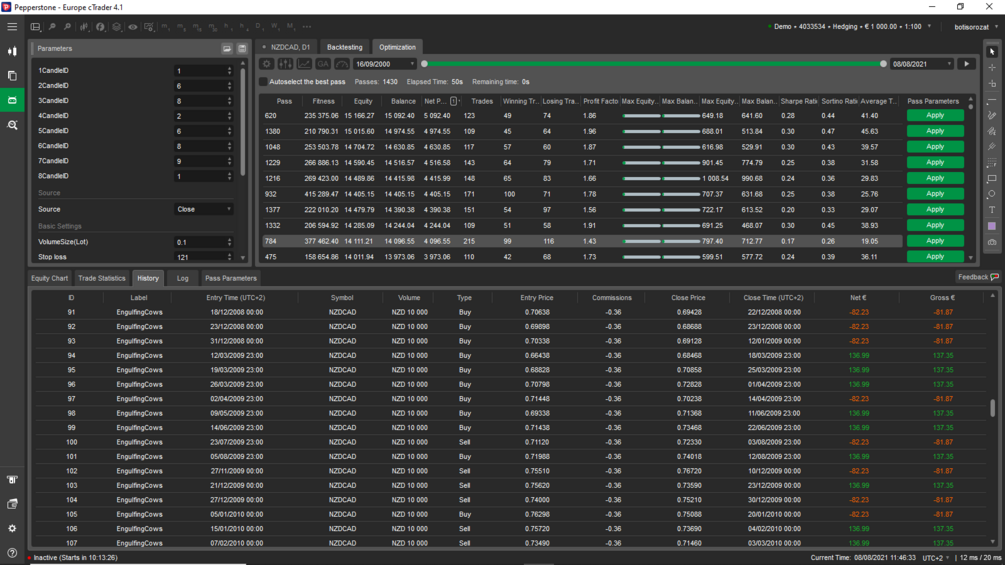Open Help question mark icon
The height and width of the screenshot is (565, 1005).
click(x=12, y=553)
